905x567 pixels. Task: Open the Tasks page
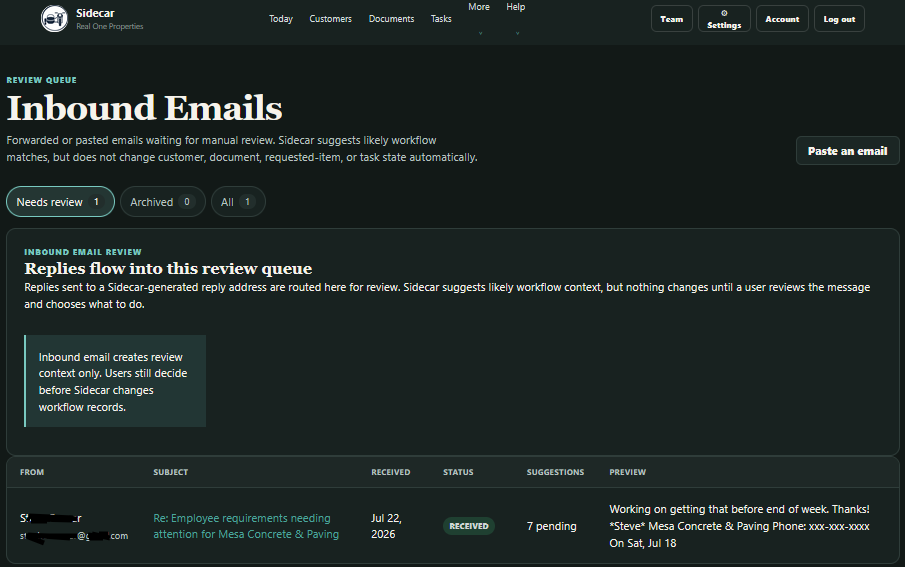click(x=441, y=19)
